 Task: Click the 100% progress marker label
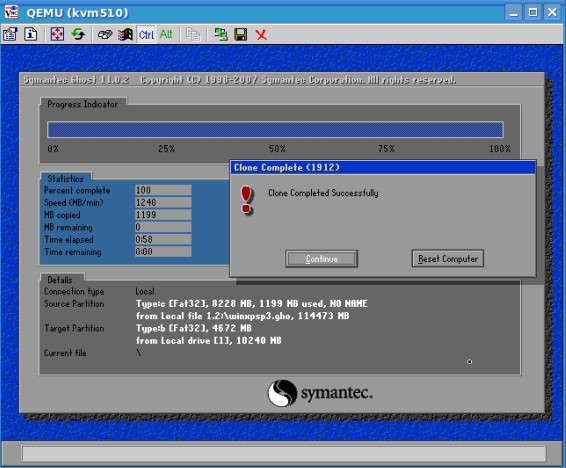500,149
